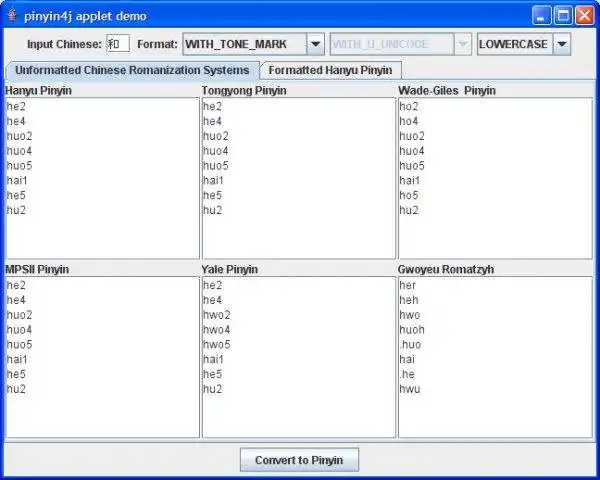
Task: Click hwu in the Gwoyeu Romatzyh box
Action: 409,389
